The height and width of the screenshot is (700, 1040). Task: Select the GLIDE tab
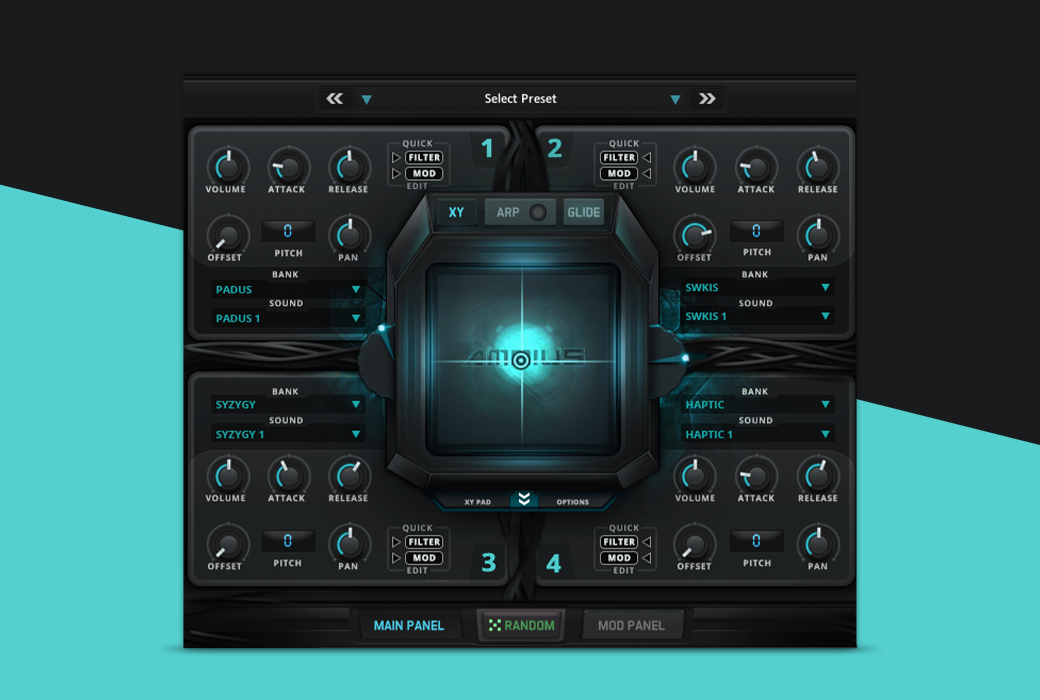coord(584,212)
